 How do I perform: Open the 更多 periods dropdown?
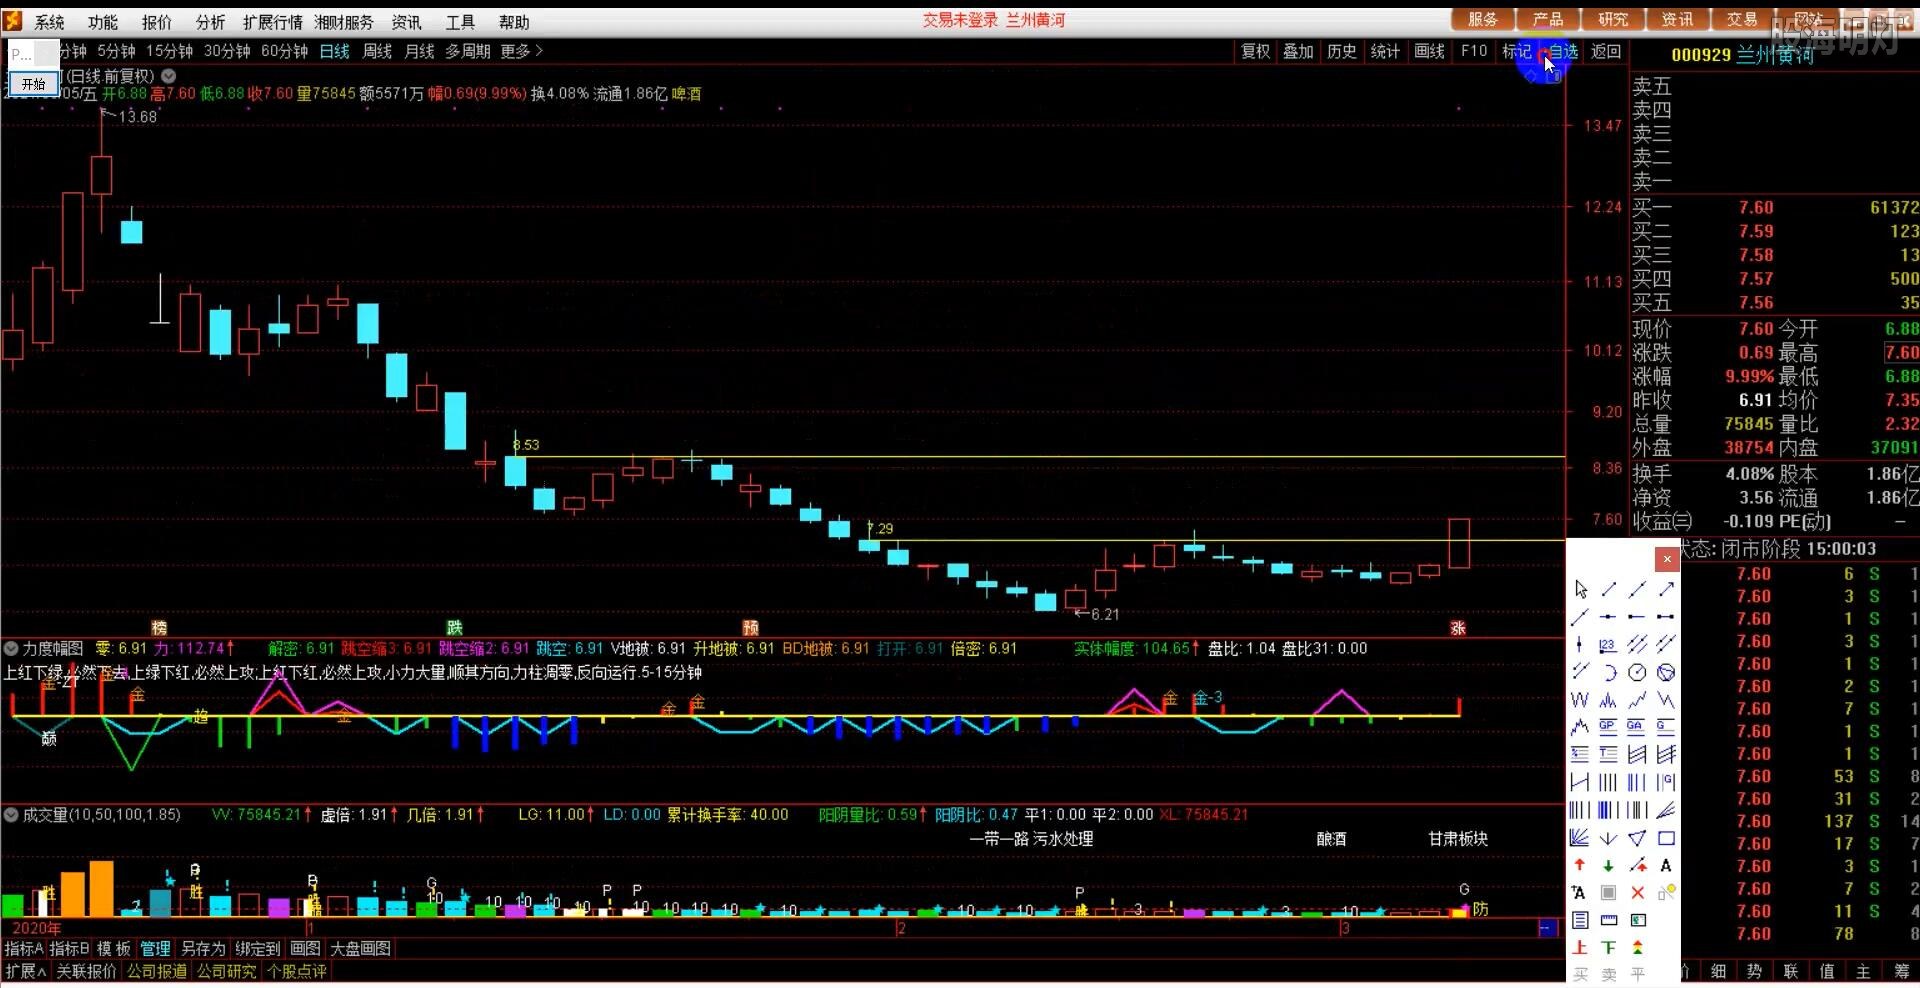(x=522, y=51)
